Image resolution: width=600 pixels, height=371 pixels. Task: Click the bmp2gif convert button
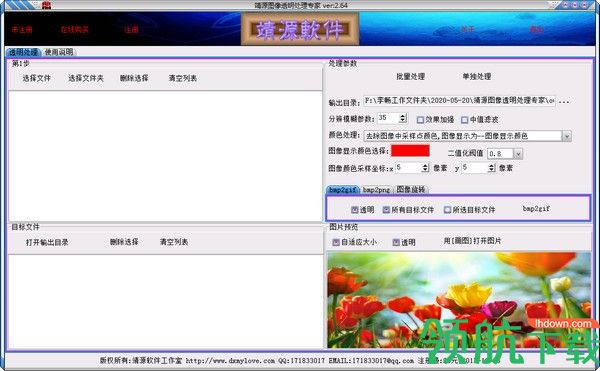pyautogui.click(x=536, y=208)
